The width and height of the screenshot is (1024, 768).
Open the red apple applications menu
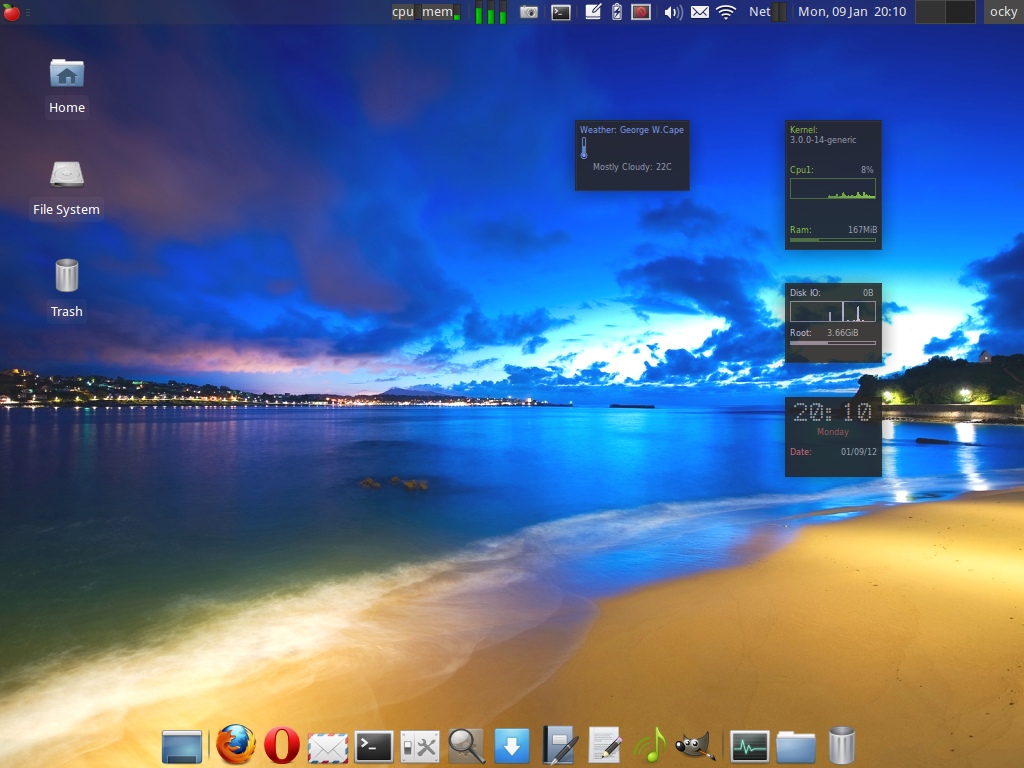pos(12,12)
